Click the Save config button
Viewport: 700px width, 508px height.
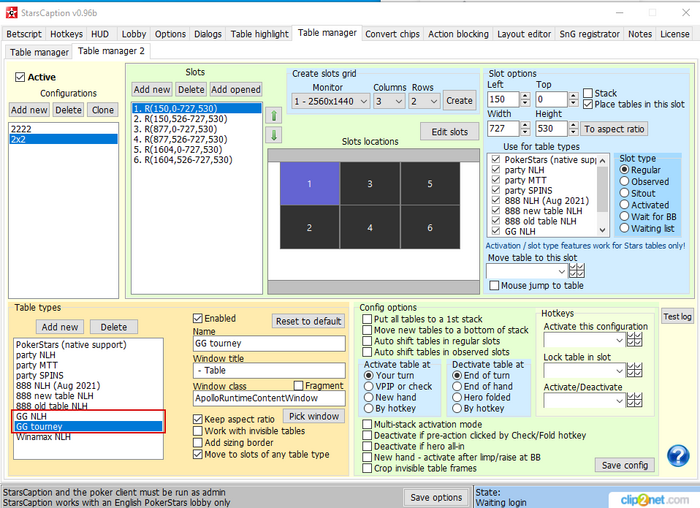coord(625,465)
